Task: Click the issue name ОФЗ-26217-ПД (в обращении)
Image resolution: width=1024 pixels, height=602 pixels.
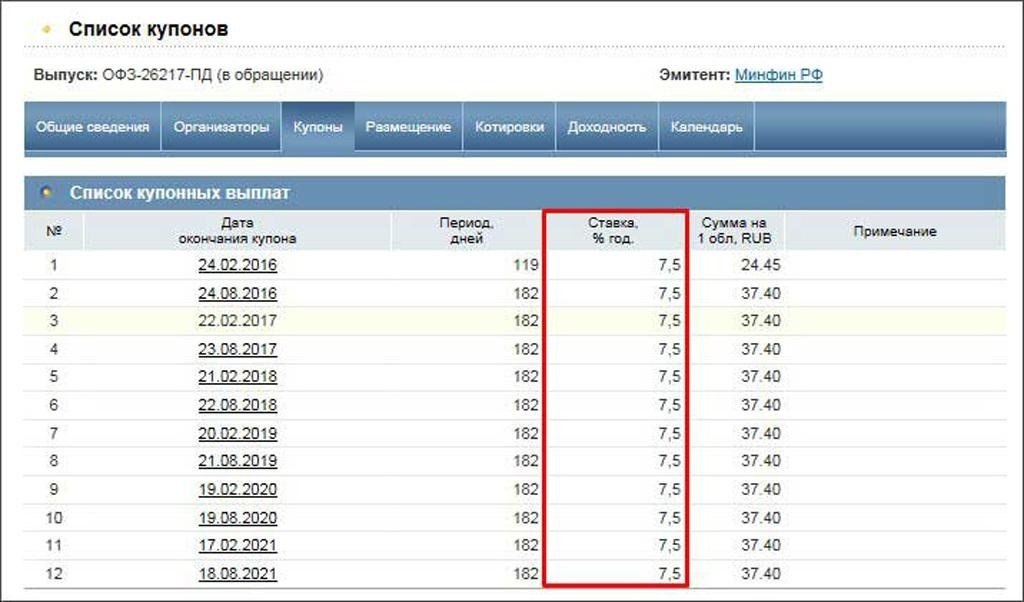Action: (x=212, y=74)
